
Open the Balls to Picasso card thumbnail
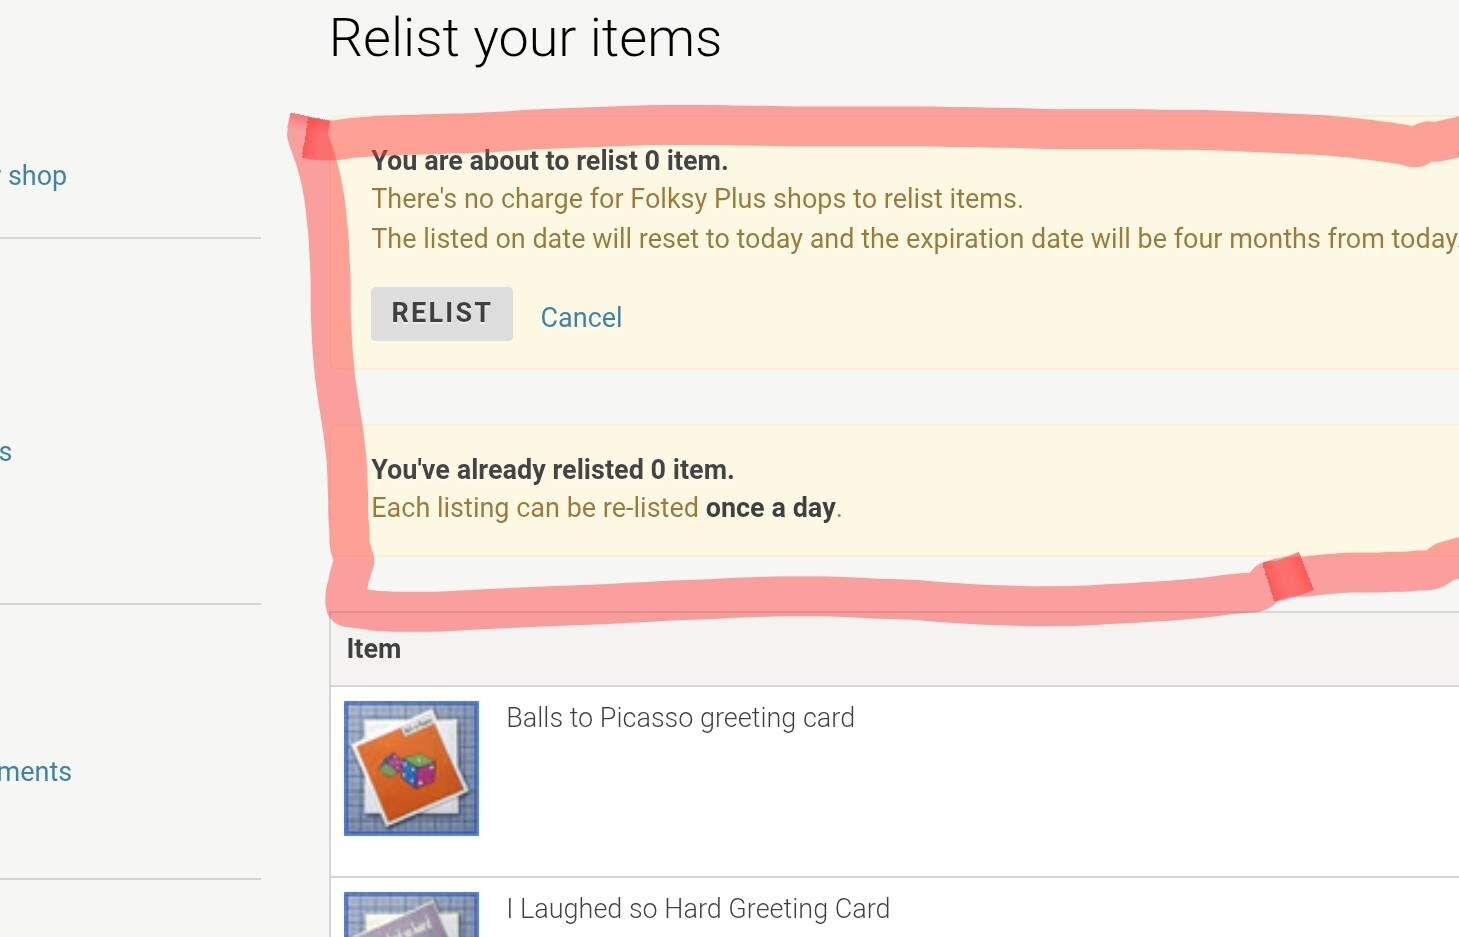411,768
